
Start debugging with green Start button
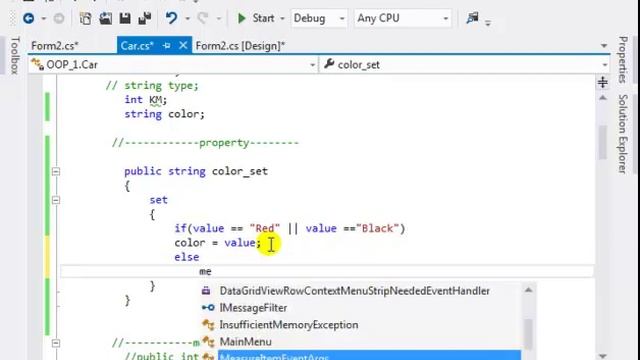pyautogui.click(x=256, y=18)
